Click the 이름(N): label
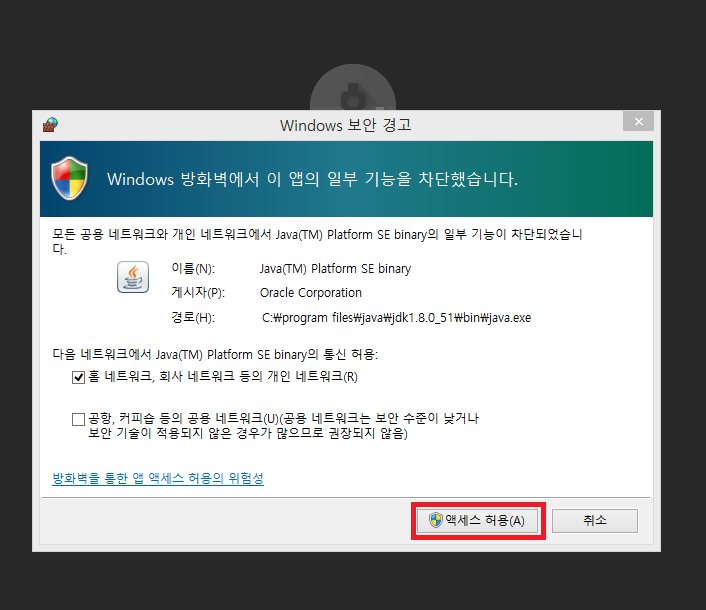This screenshot has width=706, height=610. [193, 269]
